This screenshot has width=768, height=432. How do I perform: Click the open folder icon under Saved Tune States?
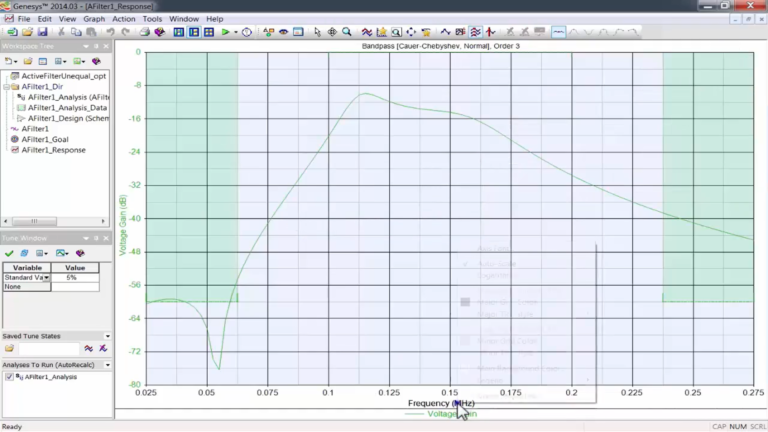click(9, 349)
